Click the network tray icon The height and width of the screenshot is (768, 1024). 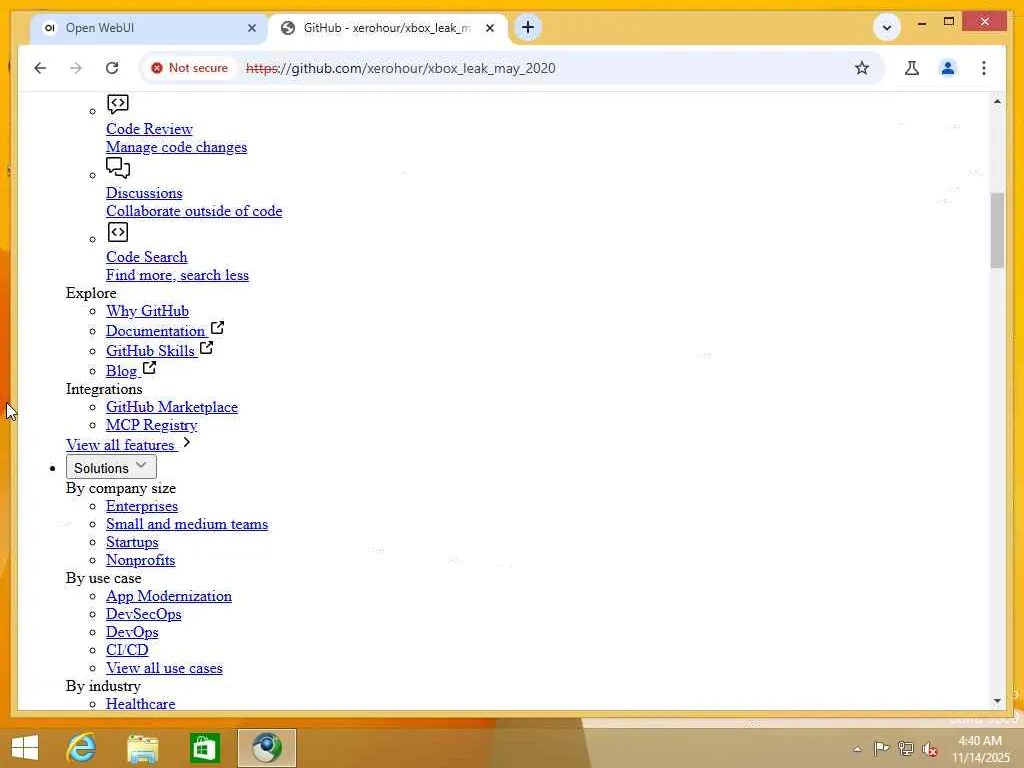click(905, 748)
